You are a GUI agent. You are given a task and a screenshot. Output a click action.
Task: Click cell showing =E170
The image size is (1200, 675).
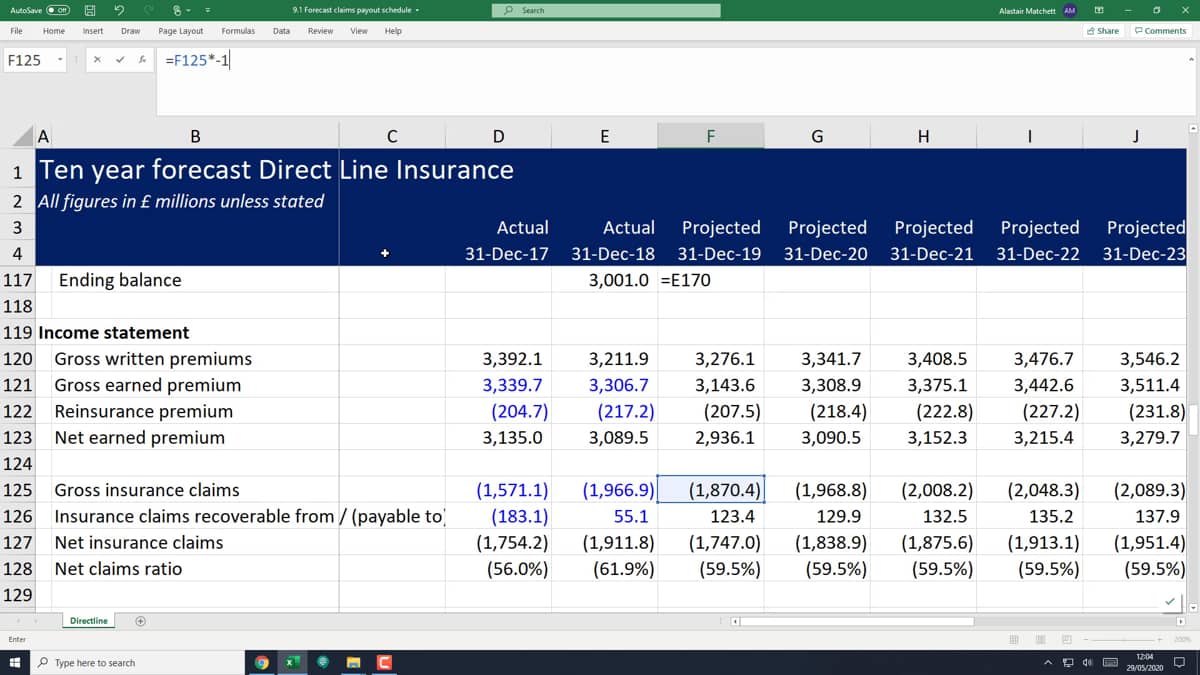click(x=711, y=280)
